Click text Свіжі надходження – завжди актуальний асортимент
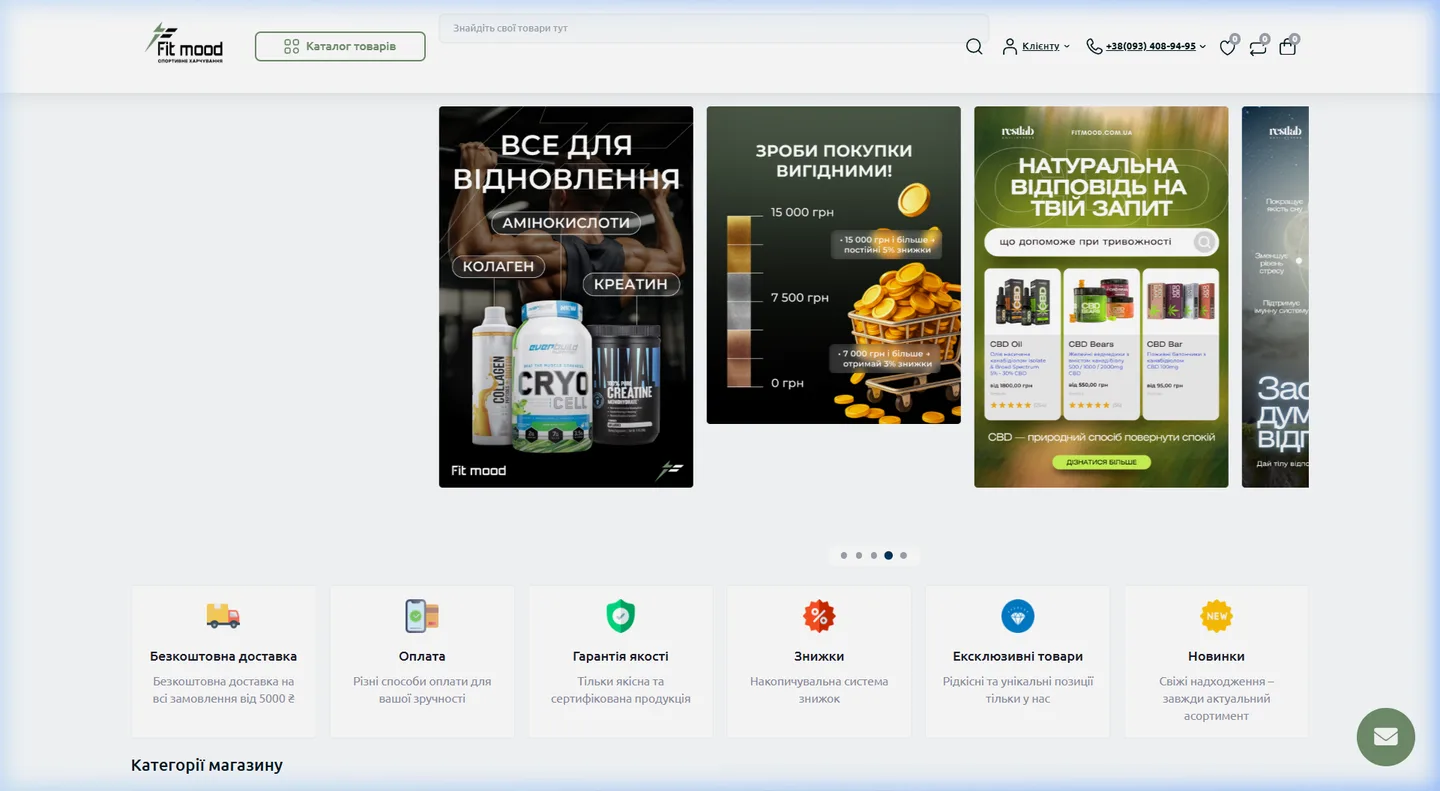 point(1216,699)
